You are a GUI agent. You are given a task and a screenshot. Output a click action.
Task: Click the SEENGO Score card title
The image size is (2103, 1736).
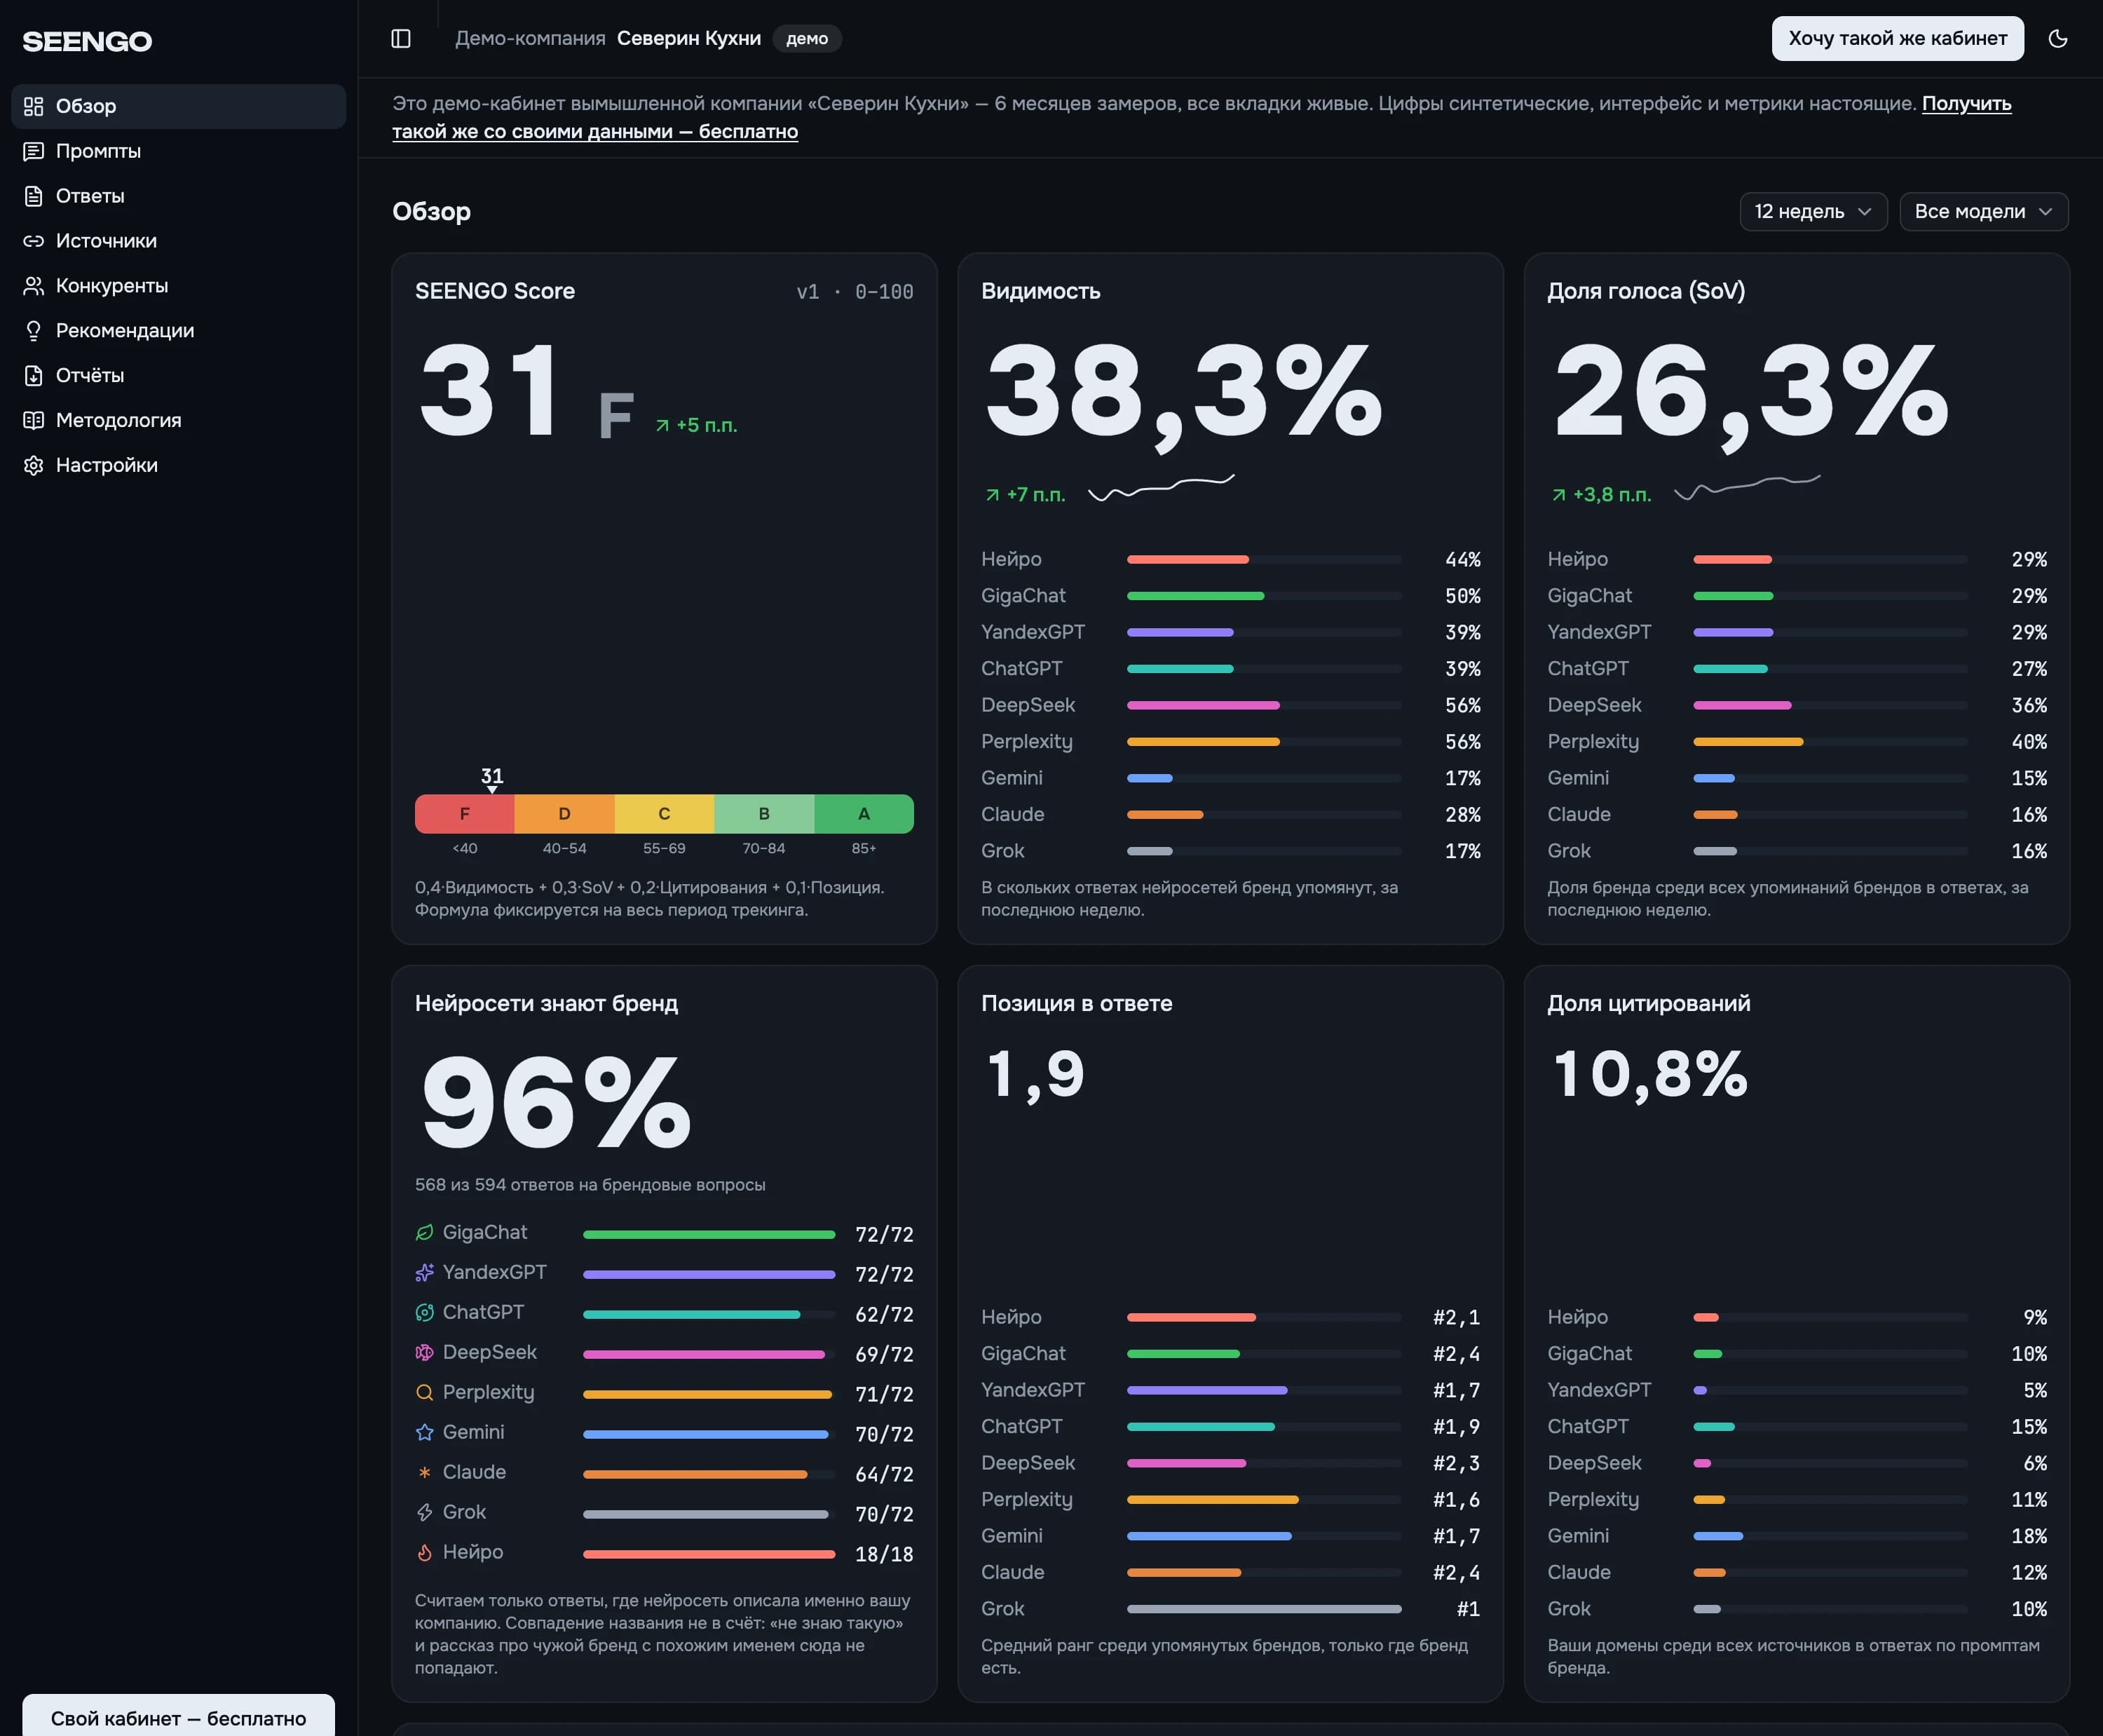tap(495, 291)
